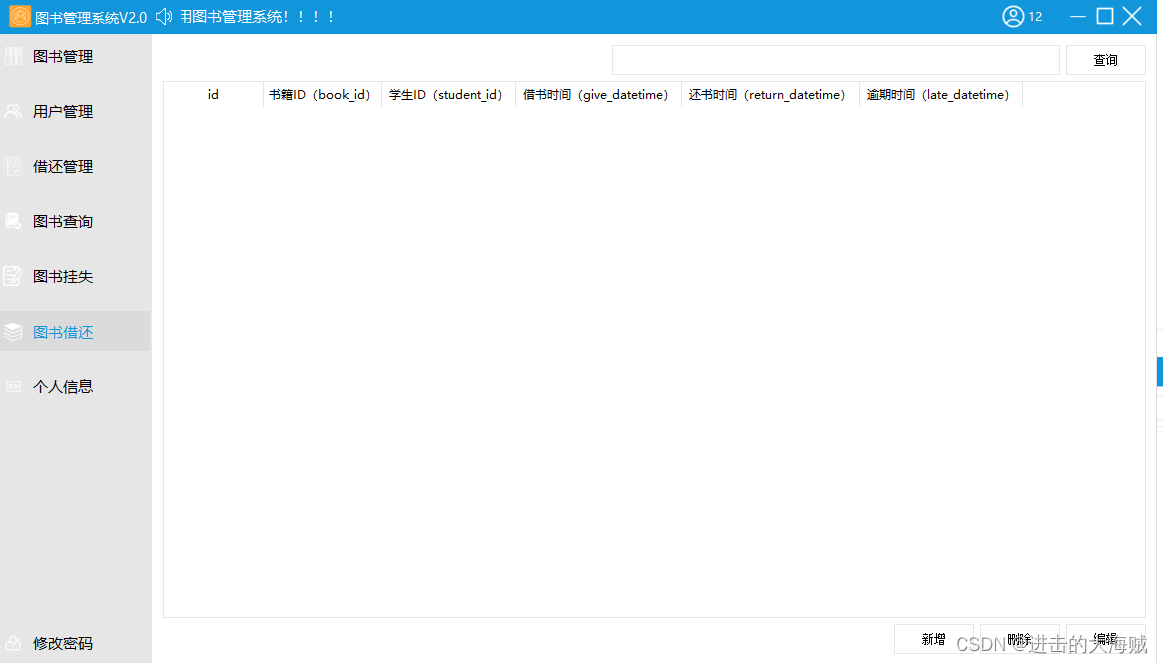Click the 个人信息 ID card icon
1163x663 pixels.
[x=13, y=386]
